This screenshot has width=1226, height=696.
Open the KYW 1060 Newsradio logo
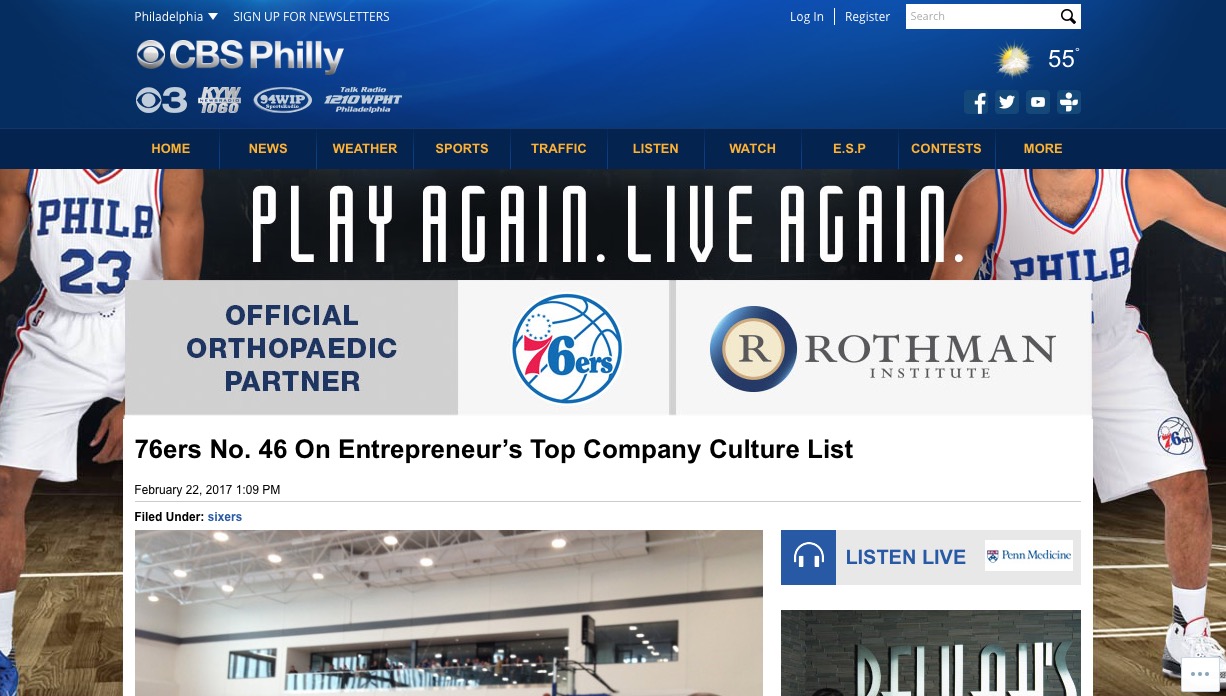click(x=219, y=100)
